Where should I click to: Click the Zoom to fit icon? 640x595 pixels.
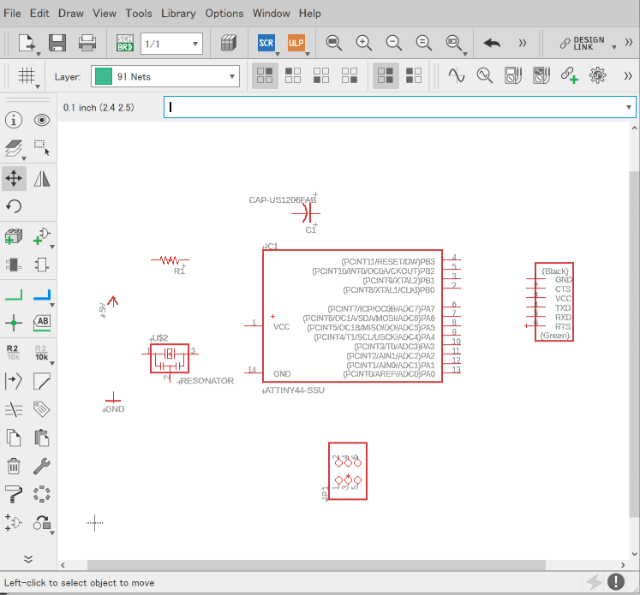click(x=333, y=43)
